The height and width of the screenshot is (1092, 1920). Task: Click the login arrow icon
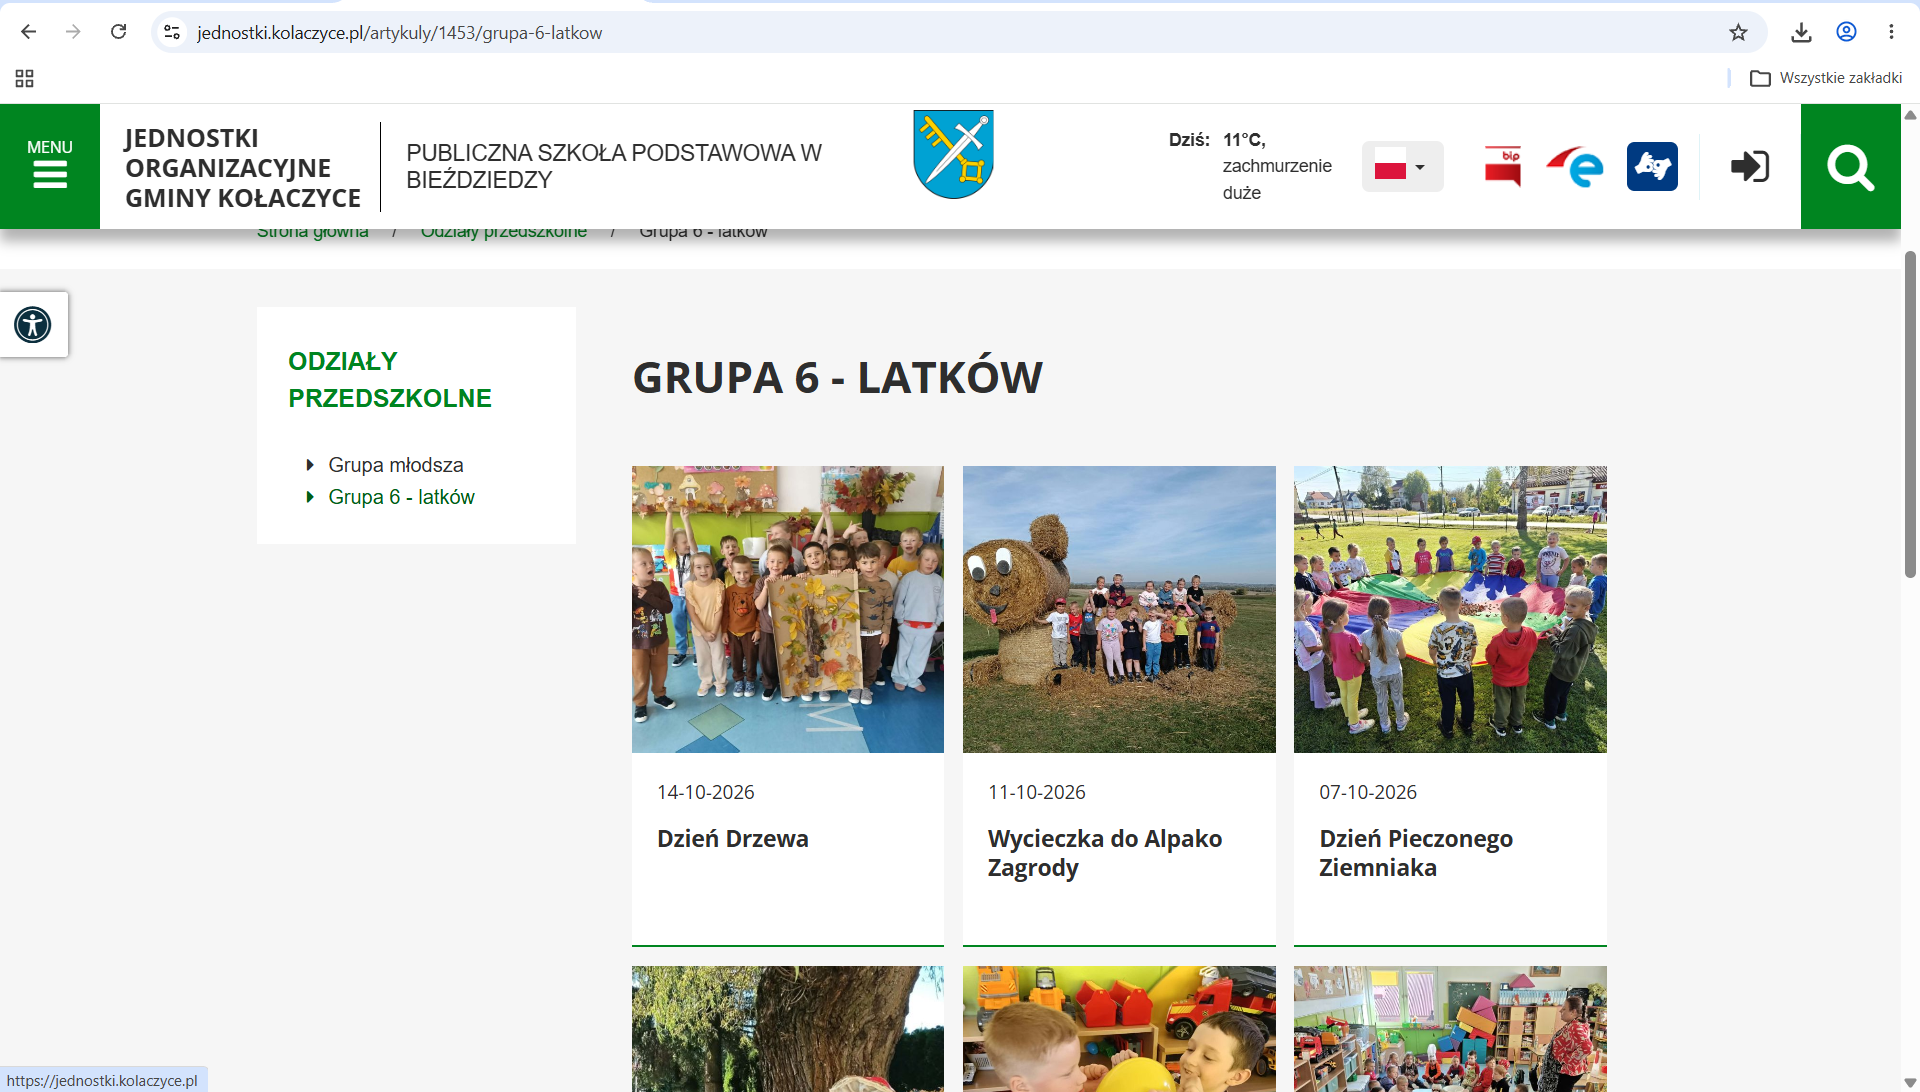[1750, 166]
